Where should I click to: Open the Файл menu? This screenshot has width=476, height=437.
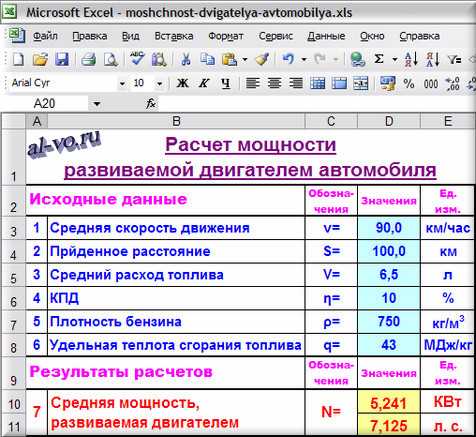pyautogui.click(x=45, y=36)
